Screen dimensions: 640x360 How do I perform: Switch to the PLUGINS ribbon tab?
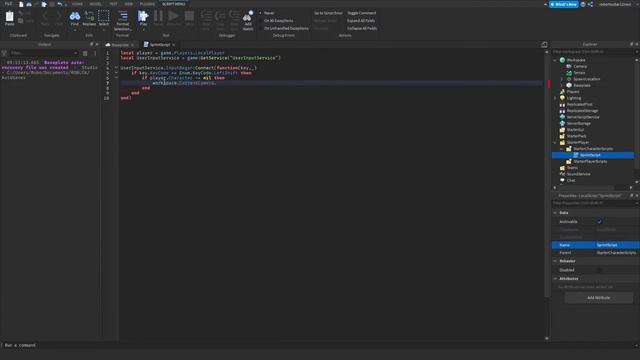(147, 4)
